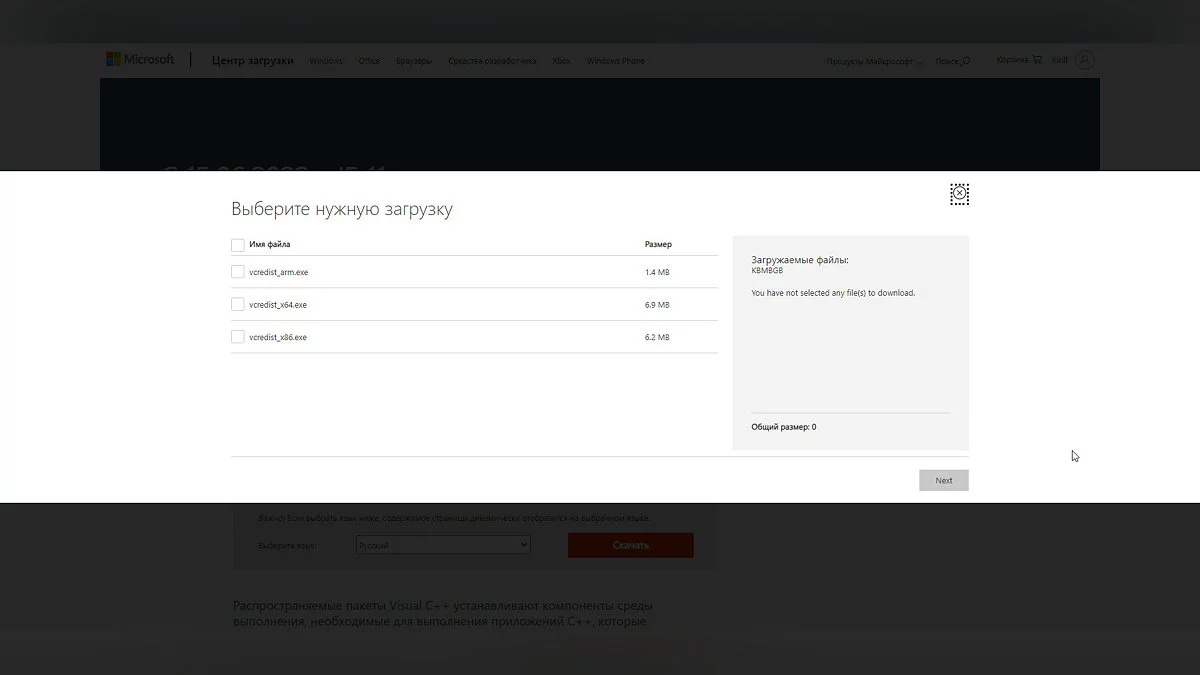Click the vcredist_x86.exe file name
Screen dimensions: 1200x675
pyautogui.click(x=278, y=337)
